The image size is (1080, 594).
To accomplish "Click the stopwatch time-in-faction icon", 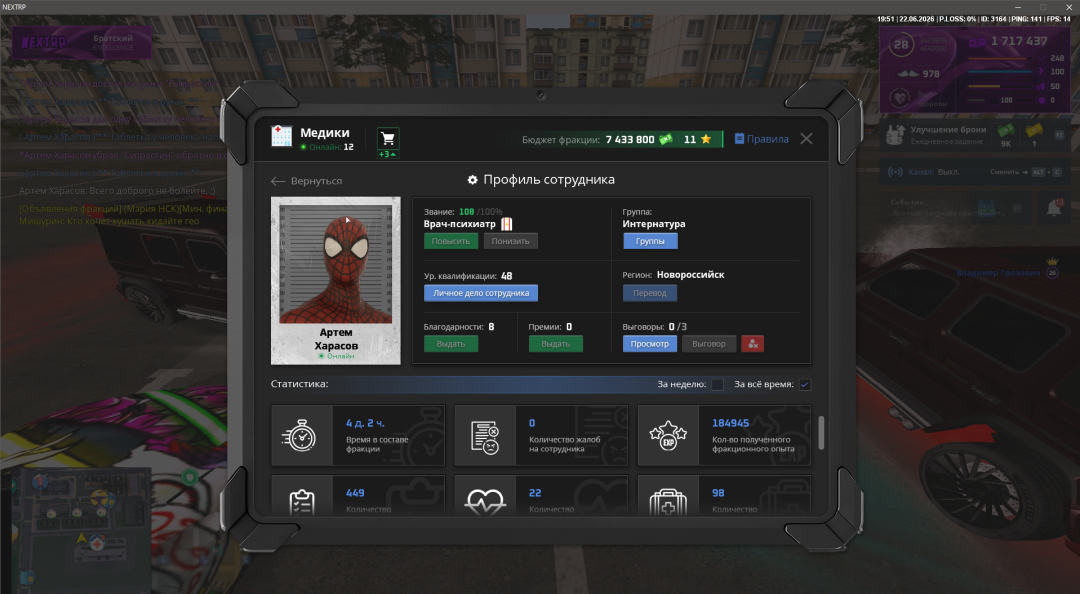I will coord(300,436).
